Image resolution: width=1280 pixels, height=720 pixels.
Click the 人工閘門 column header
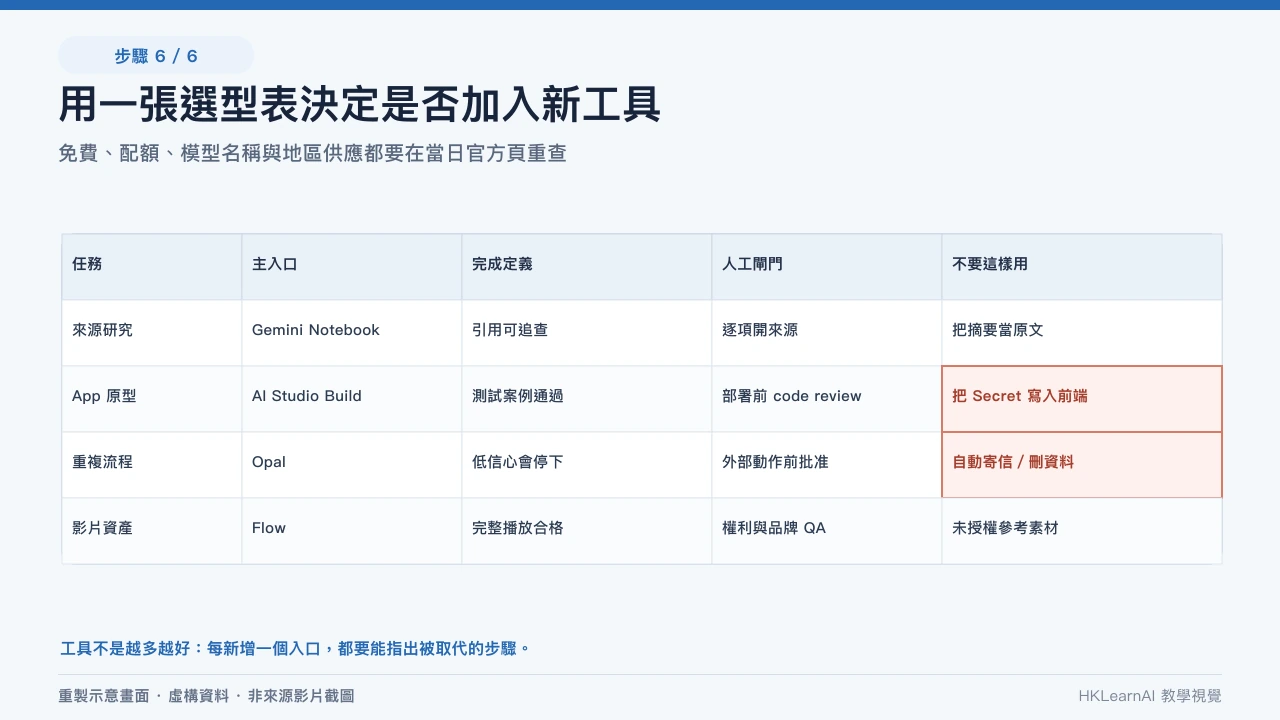(827, 267)
